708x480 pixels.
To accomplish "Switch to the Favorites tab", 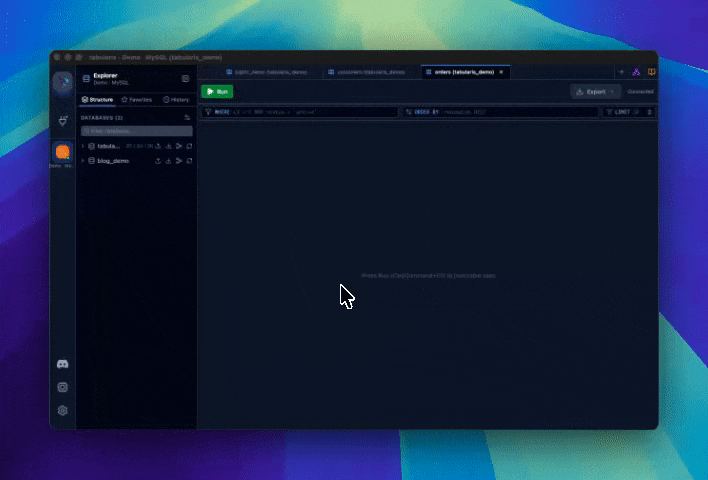I will tap(137, 100).
